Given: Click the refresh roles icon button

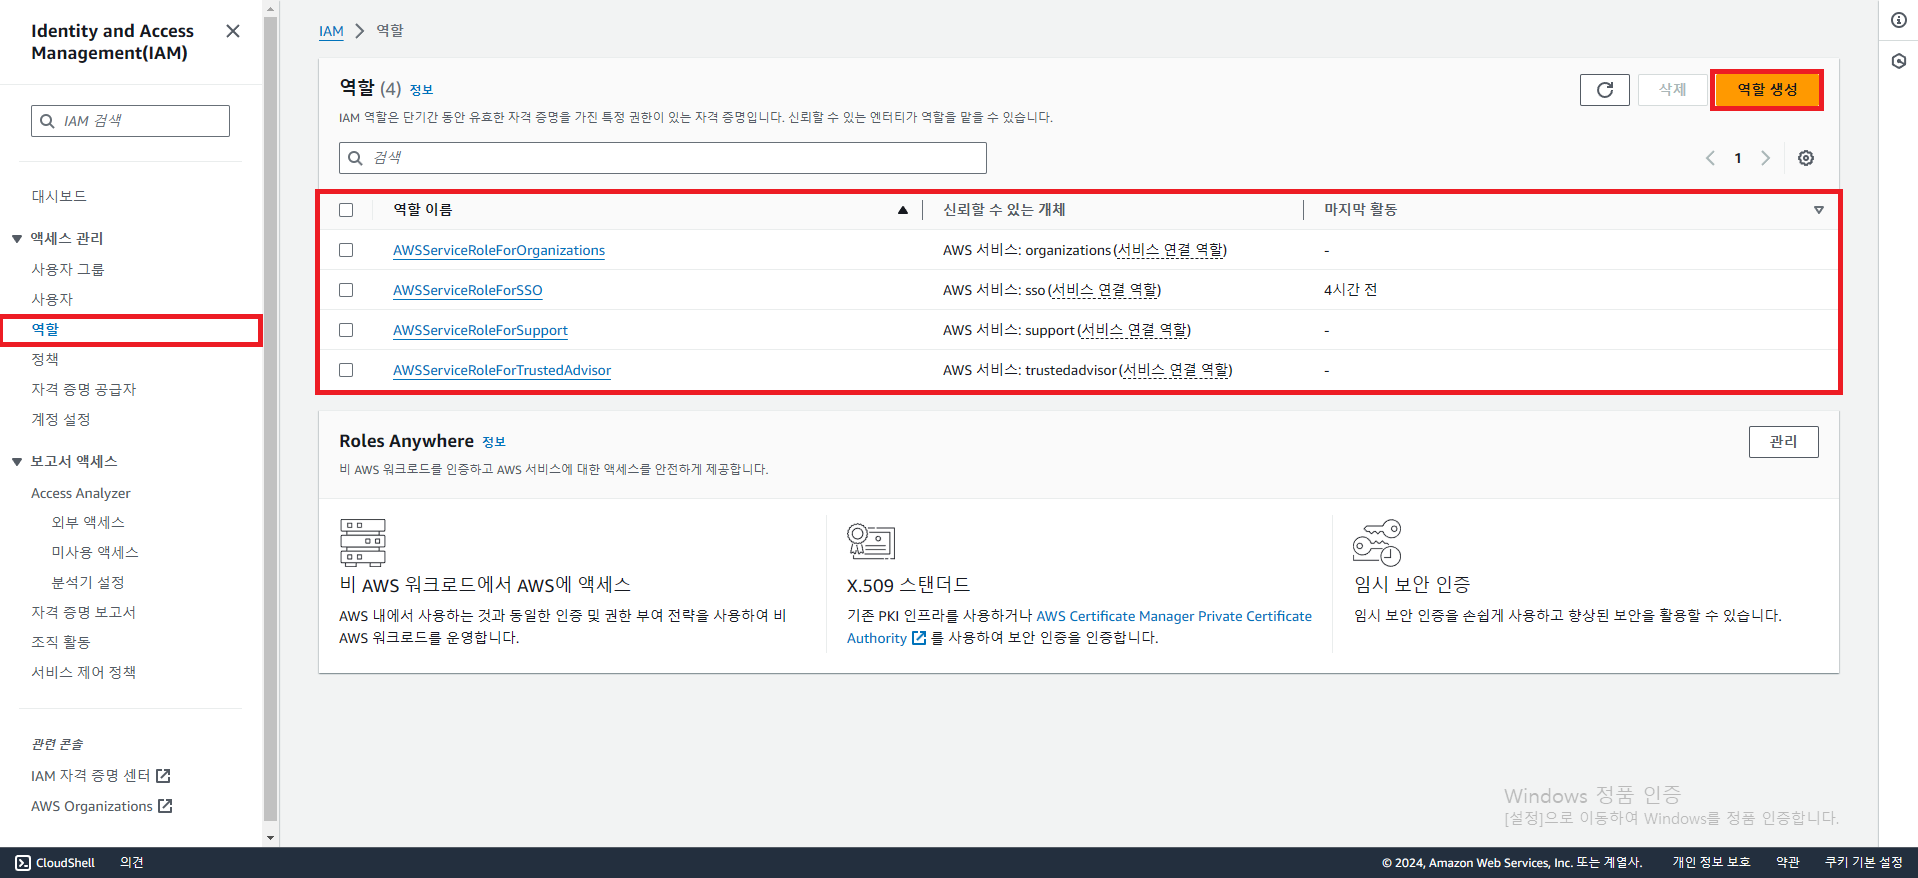Looking at the screenshot, I should click(x=1604, y=90).
